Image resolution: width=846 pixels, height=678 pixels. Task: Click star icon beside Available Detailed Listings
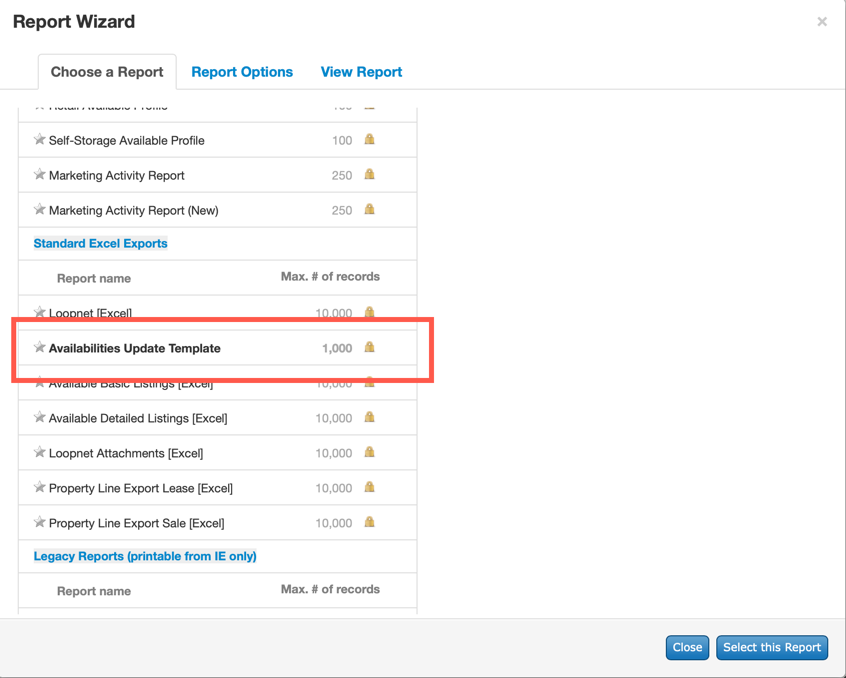[x=40, y=418]
